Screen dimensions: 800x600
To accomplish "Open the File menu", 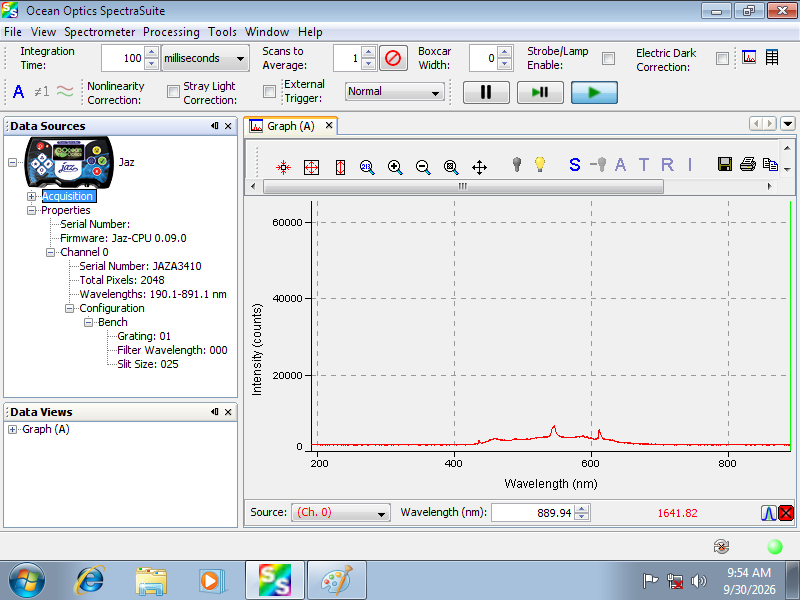I will click(x=13, y=32).
